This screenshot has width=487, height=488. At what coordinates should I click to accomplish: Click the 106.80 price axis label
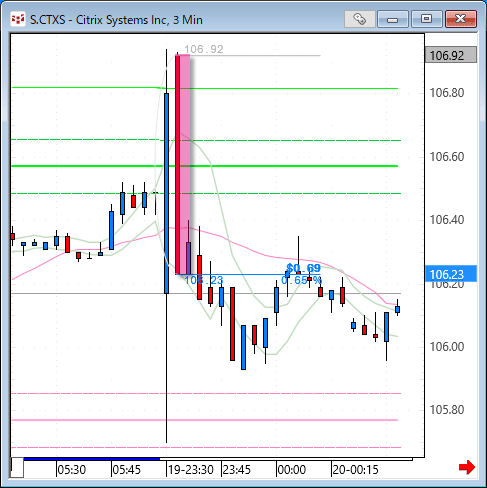click(447, 93)
